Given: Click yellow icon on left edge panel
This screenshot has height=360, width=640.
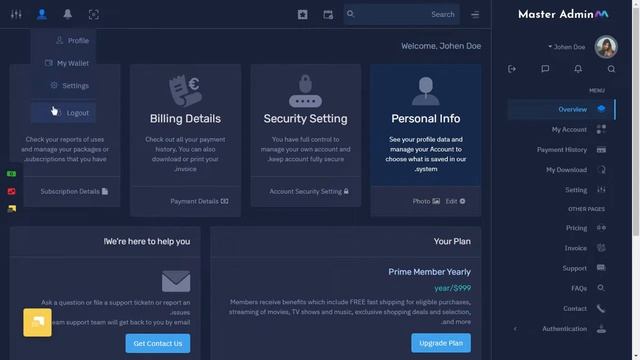Looking at the screenshot, I should click(11, 209).
